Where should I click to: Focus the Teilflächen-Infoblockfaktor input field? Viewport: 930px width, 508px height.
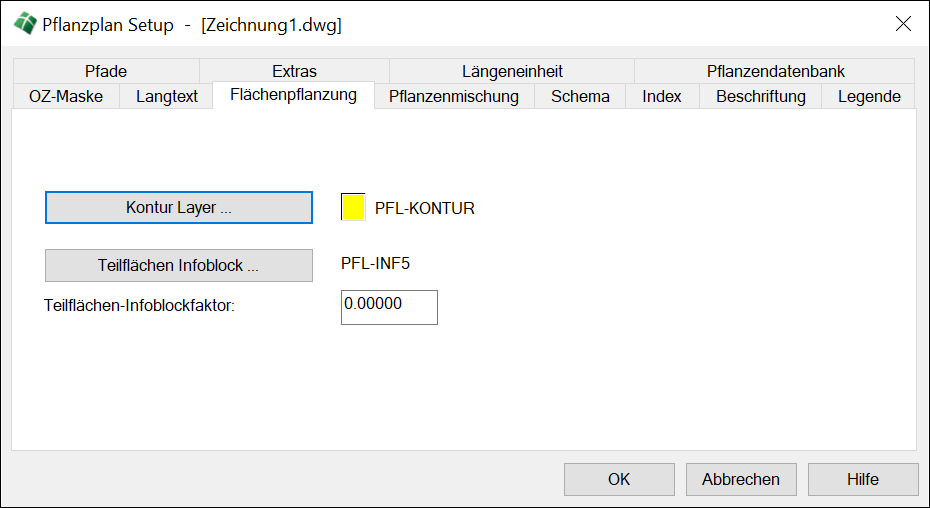pos(389,307)
